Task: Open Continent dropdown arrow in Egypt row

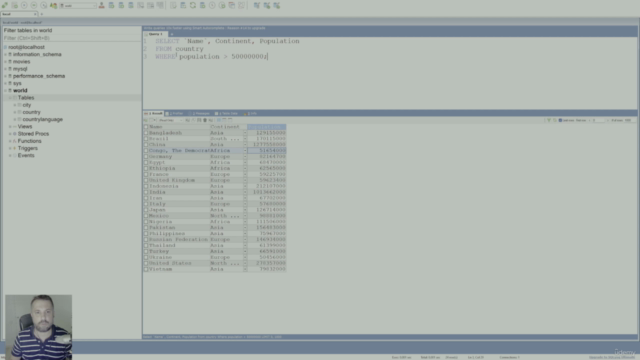Action: (245, 162)
